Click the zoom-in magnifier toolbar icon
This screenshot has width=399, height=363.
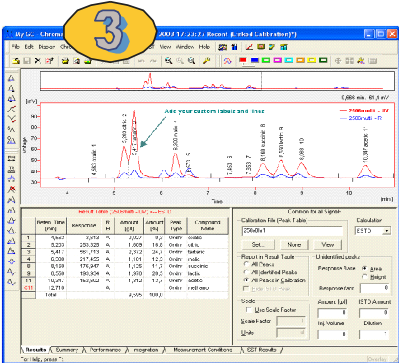pos(169,61)
